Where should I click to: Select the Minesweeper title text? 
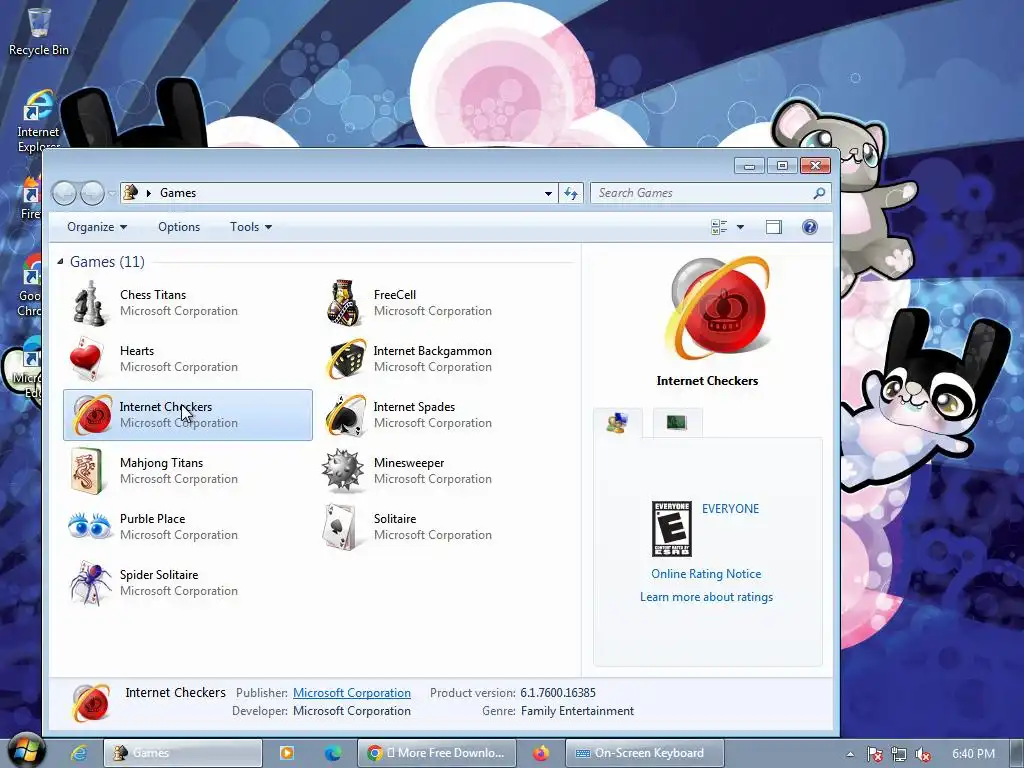pyautogui.click(x=409, y=462)
